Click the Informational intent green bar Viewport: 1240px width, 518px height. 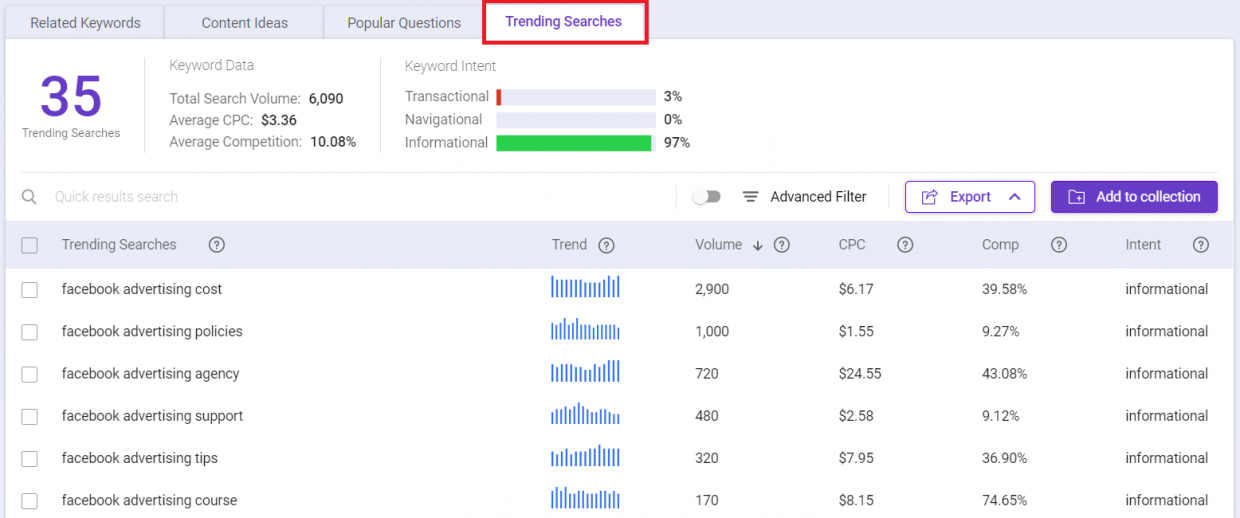click(x=574, y=143)
